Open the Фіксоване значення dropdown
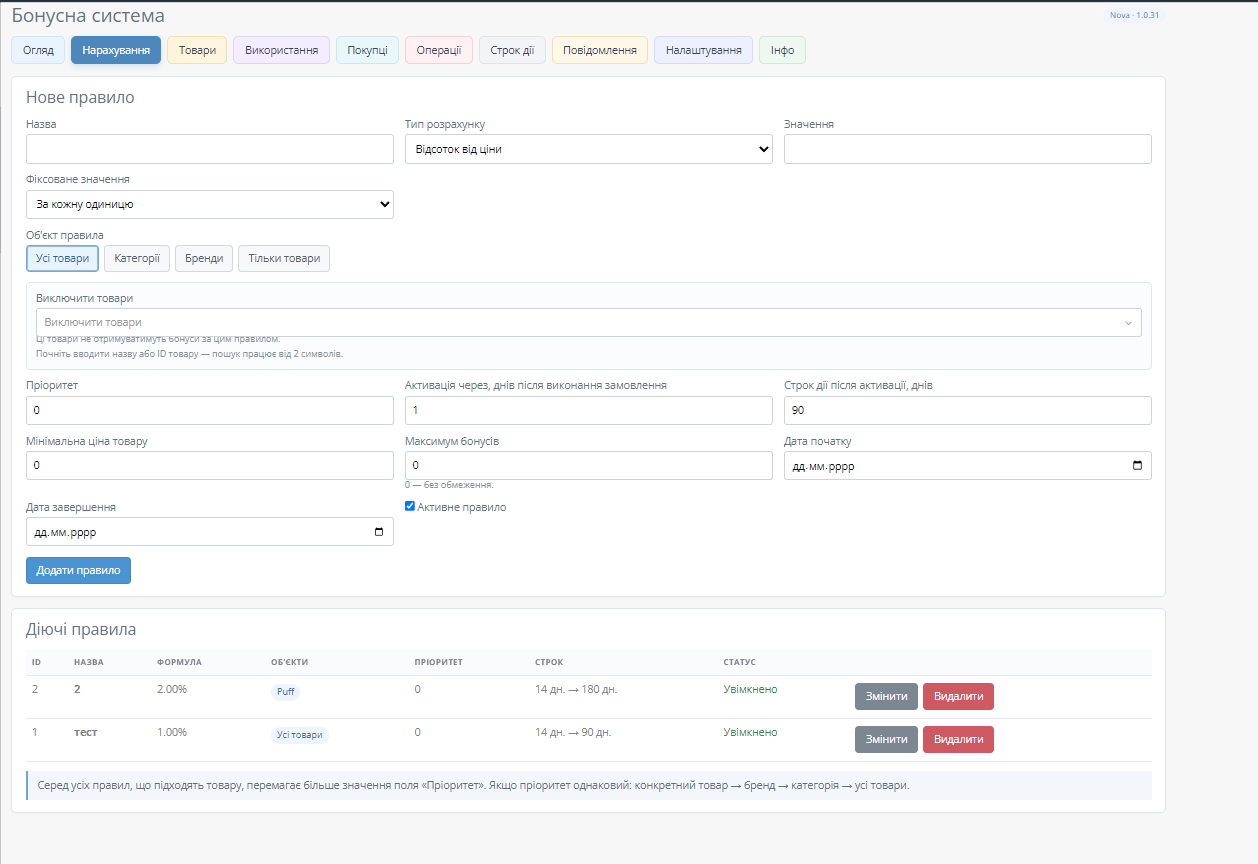This screenshot has height=864, width=1258. click(x=210, y=204)
